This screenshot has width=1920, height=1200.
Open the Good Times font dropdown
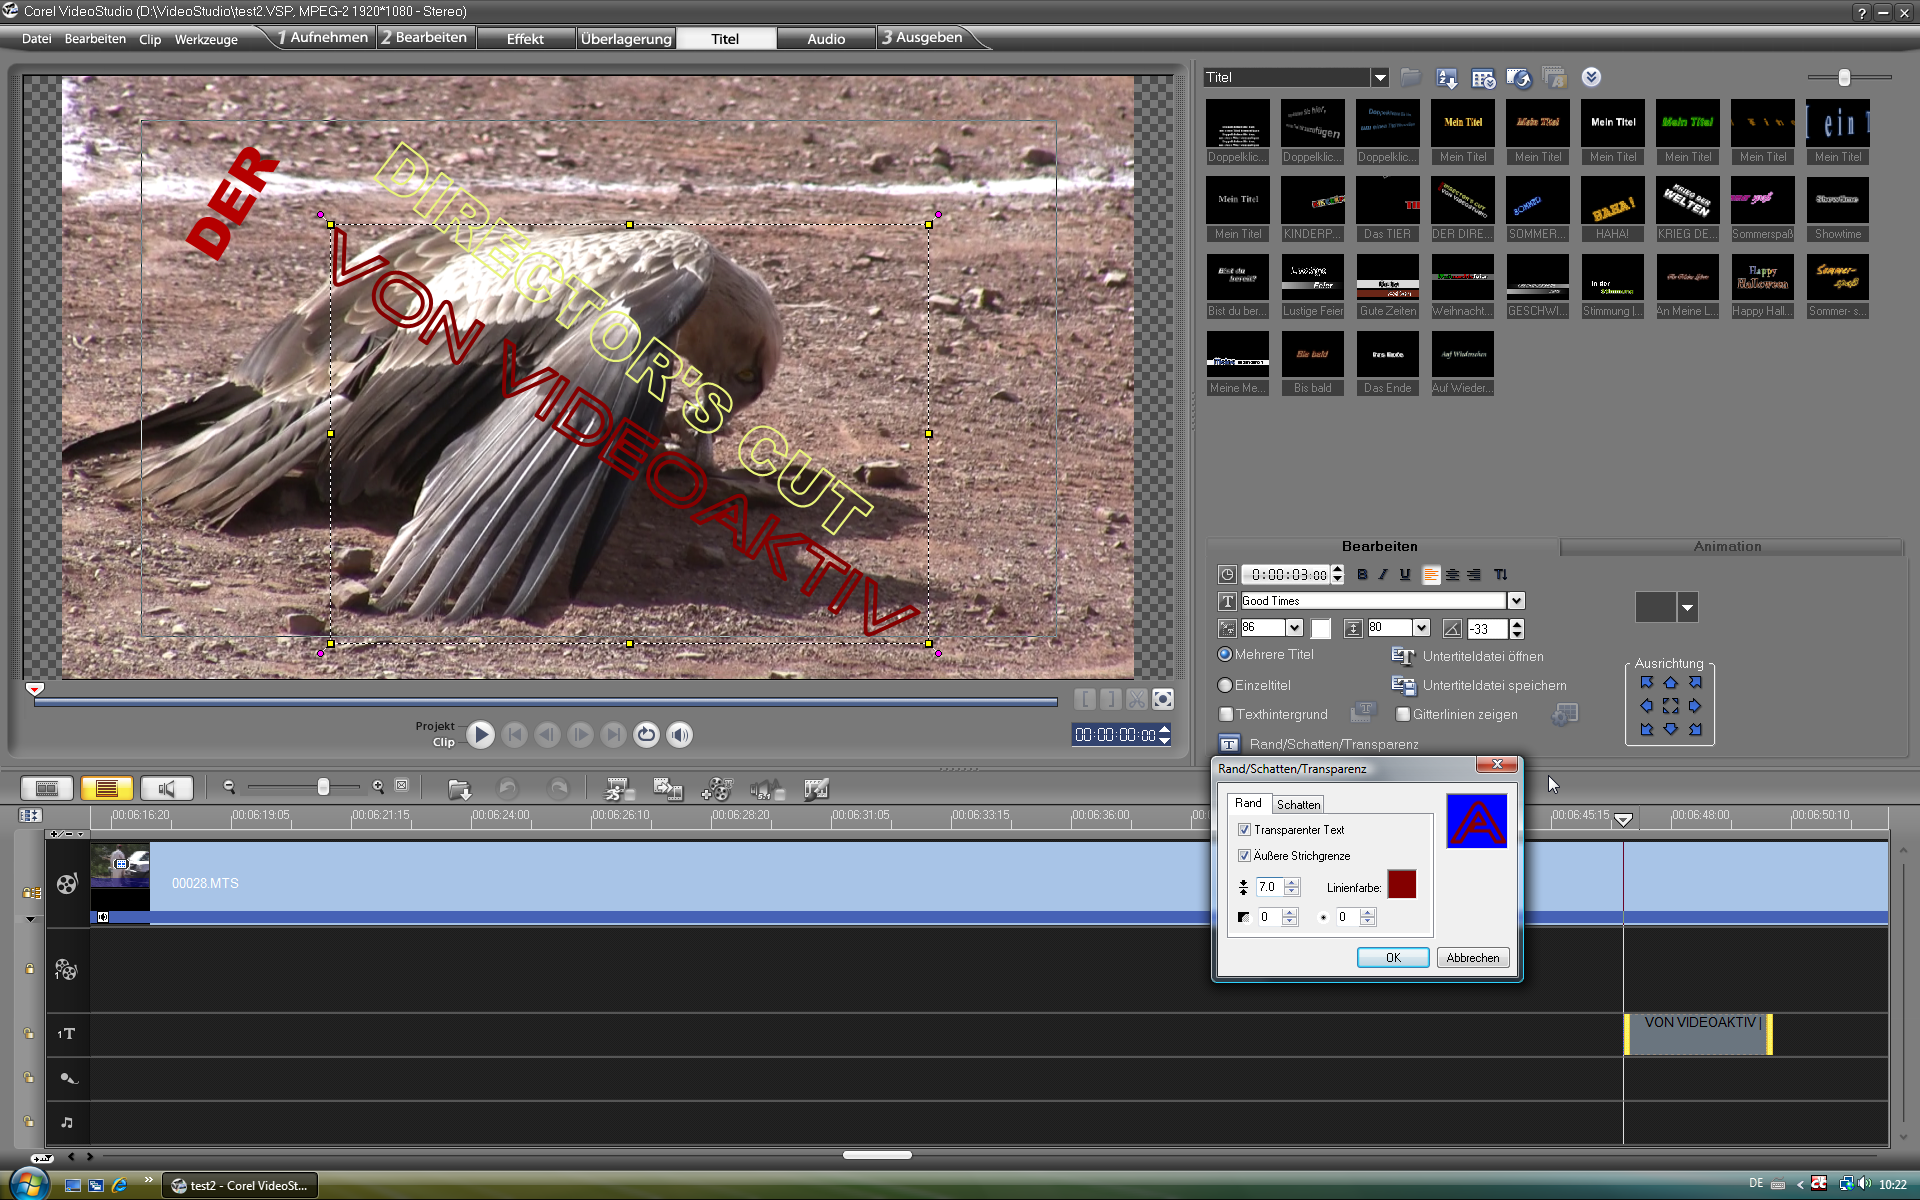tap(1516, 601)
